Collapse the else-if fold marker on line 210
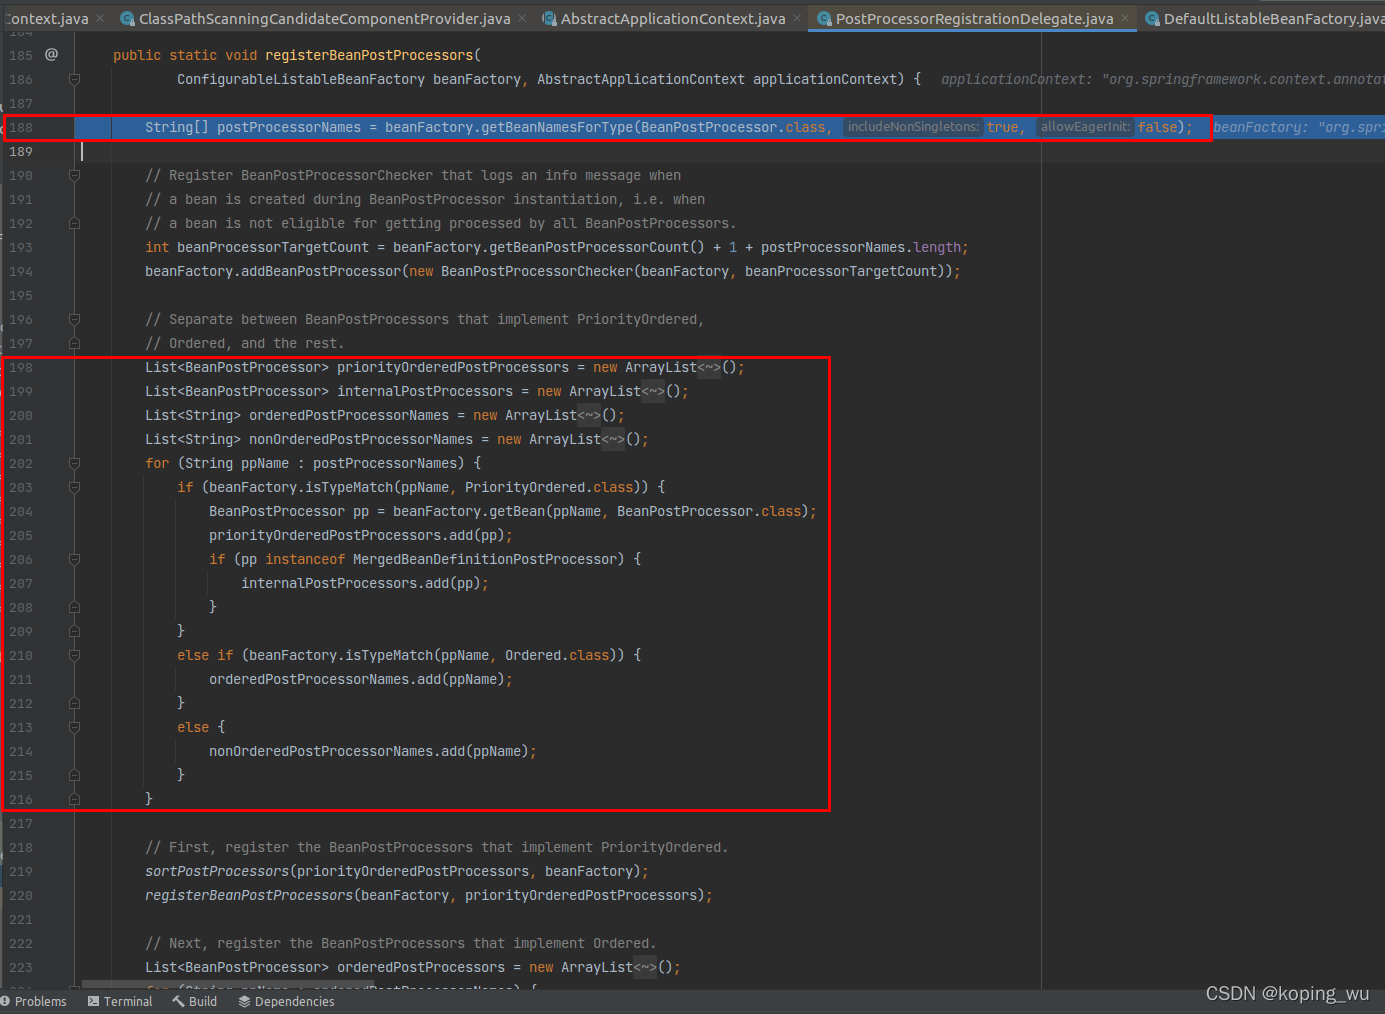1385x1014 pixels. [x=74, y=655]
